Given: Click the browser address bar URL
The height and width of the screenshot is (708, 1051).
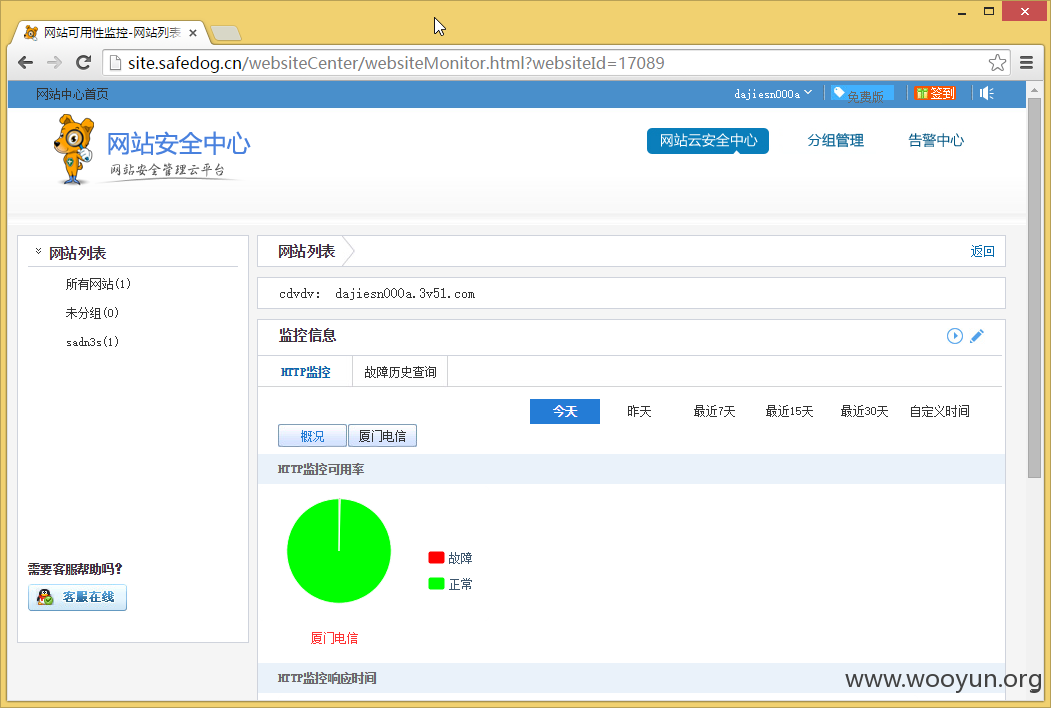Looking at the screenshot, I should [396, 63].
